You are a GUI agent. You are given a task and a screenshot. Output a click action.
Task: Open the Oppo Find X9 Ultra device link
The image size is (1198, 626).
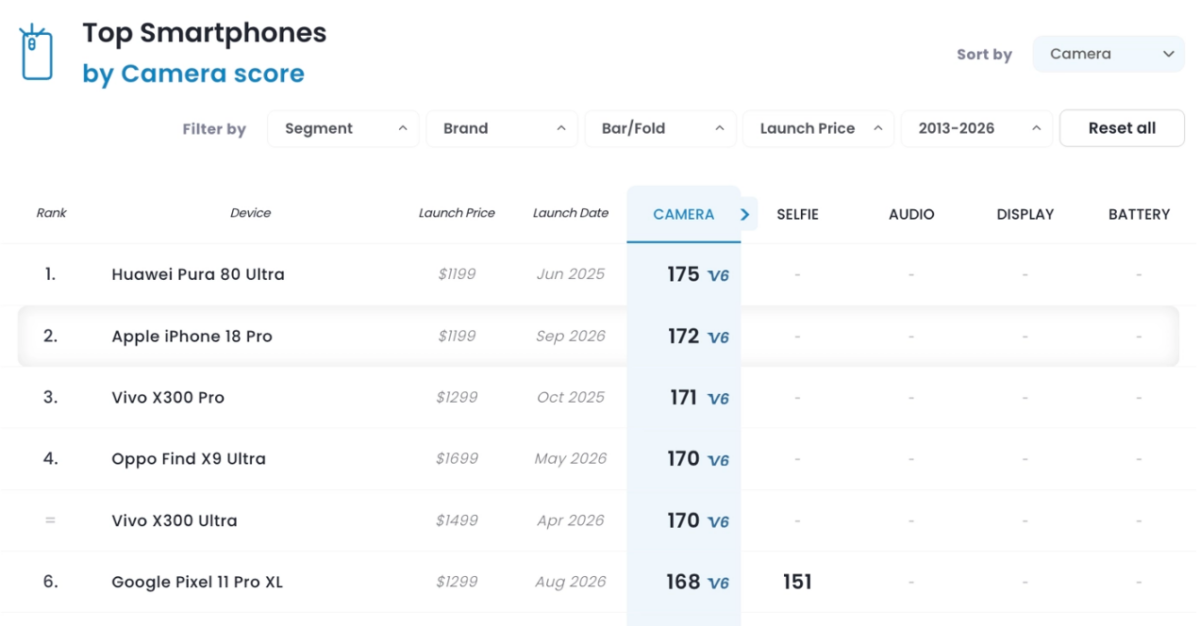pos(189,459)
